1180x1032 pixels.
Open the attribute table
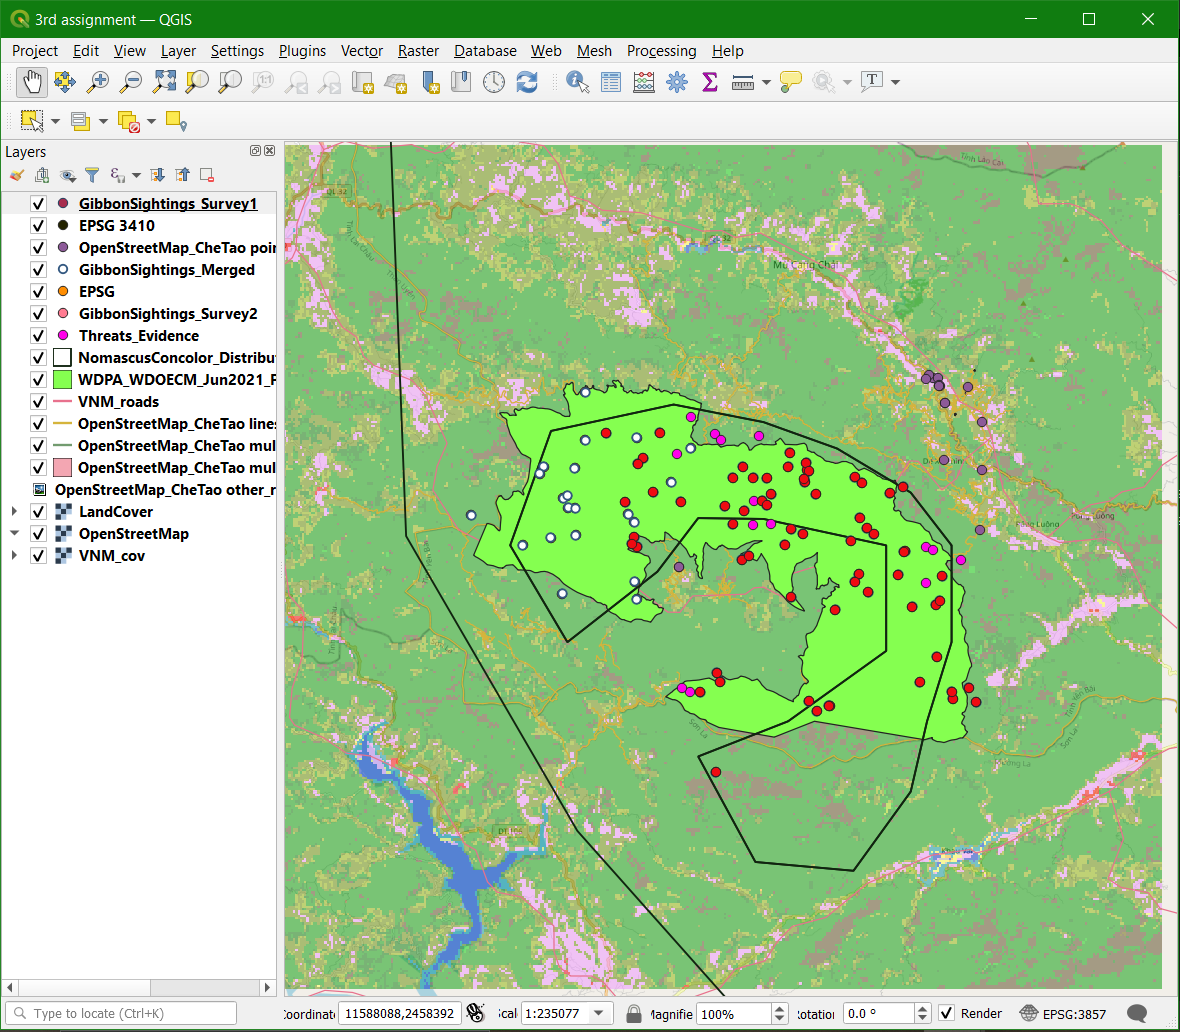[x=611, y=82]
